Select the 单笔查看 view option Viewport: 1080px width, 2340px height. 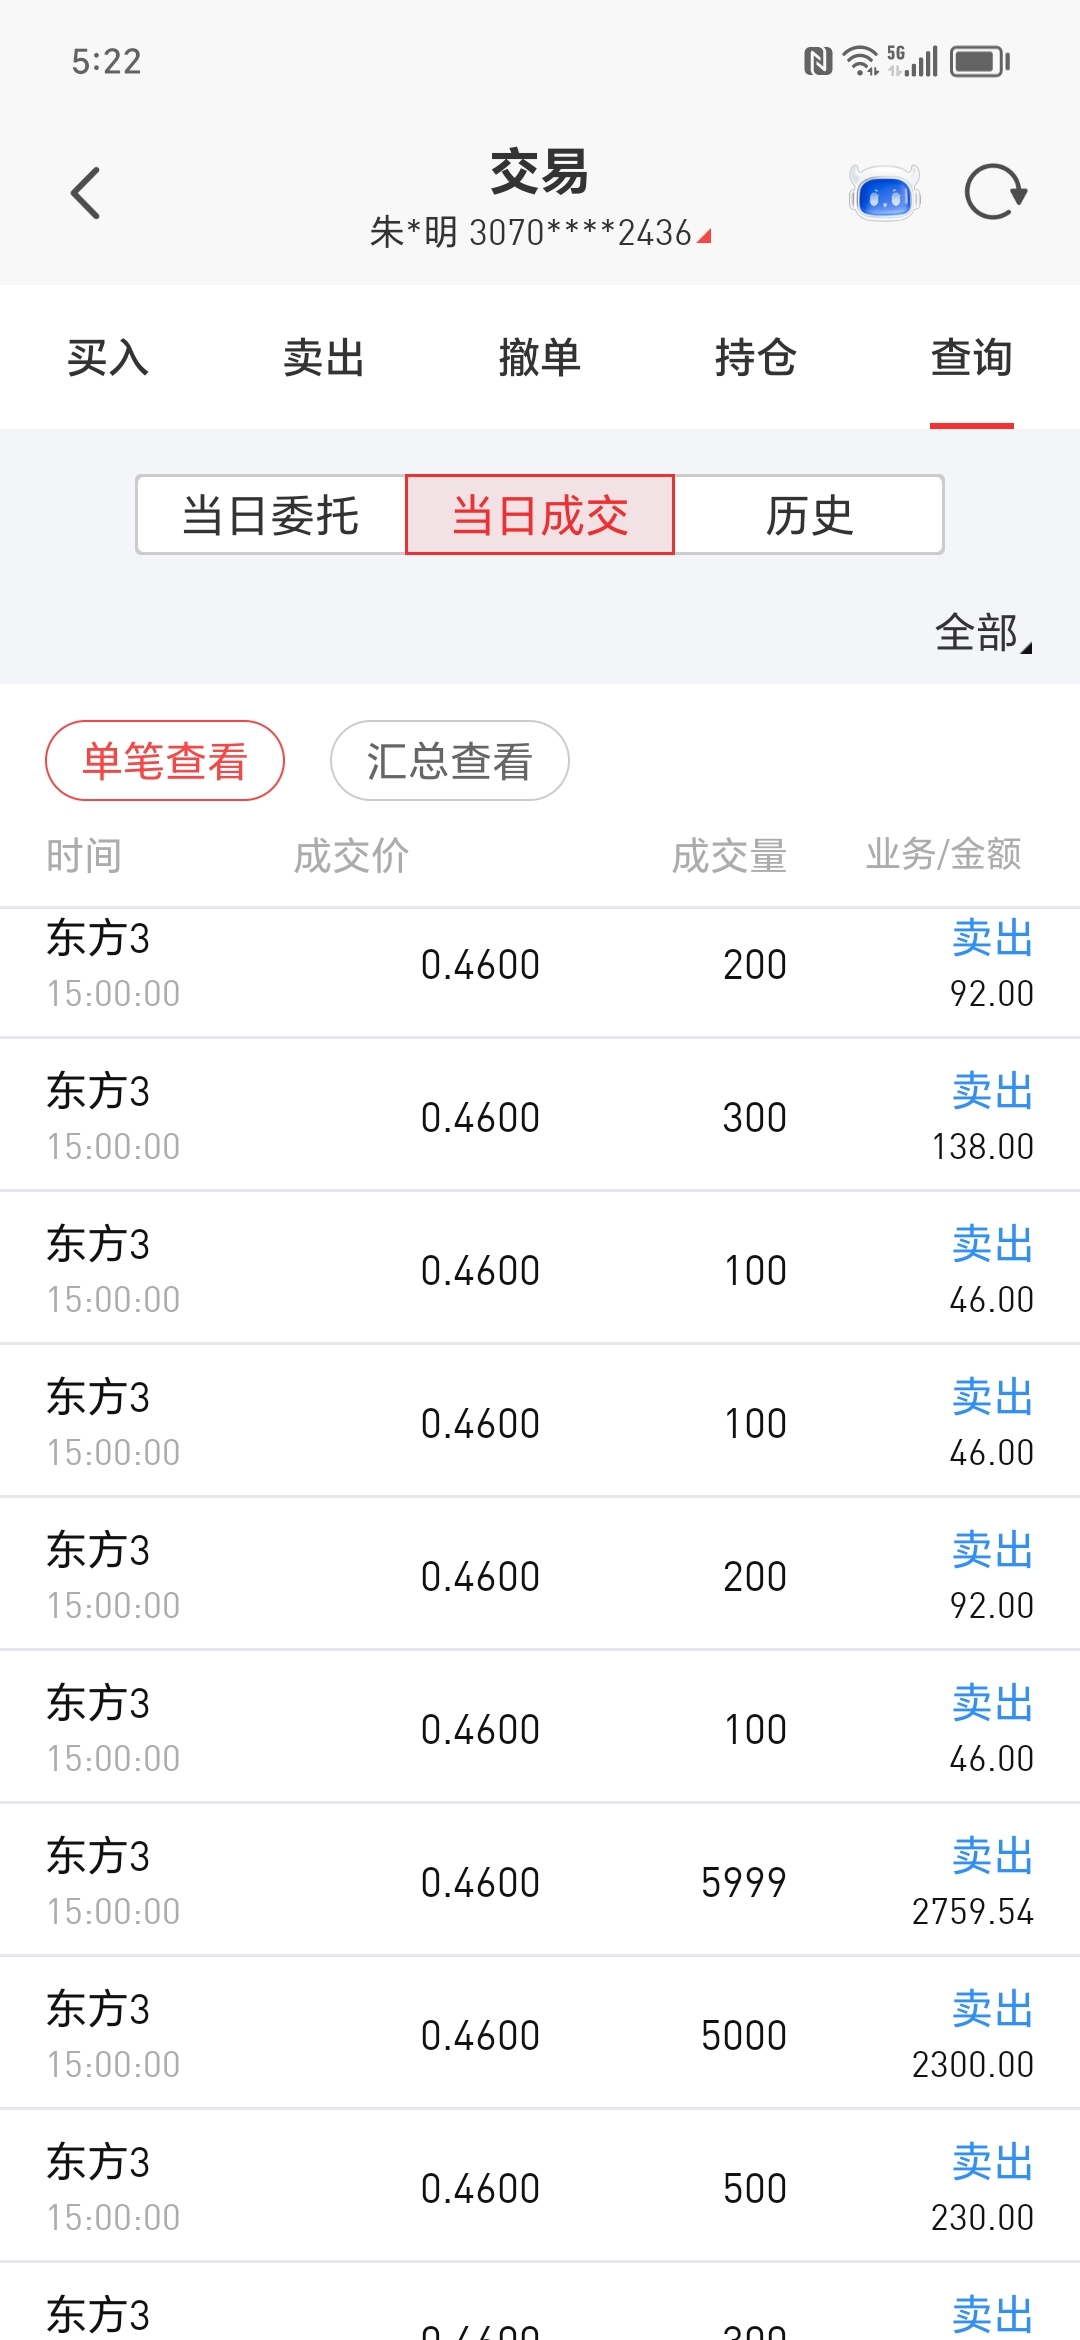point(165,761)
